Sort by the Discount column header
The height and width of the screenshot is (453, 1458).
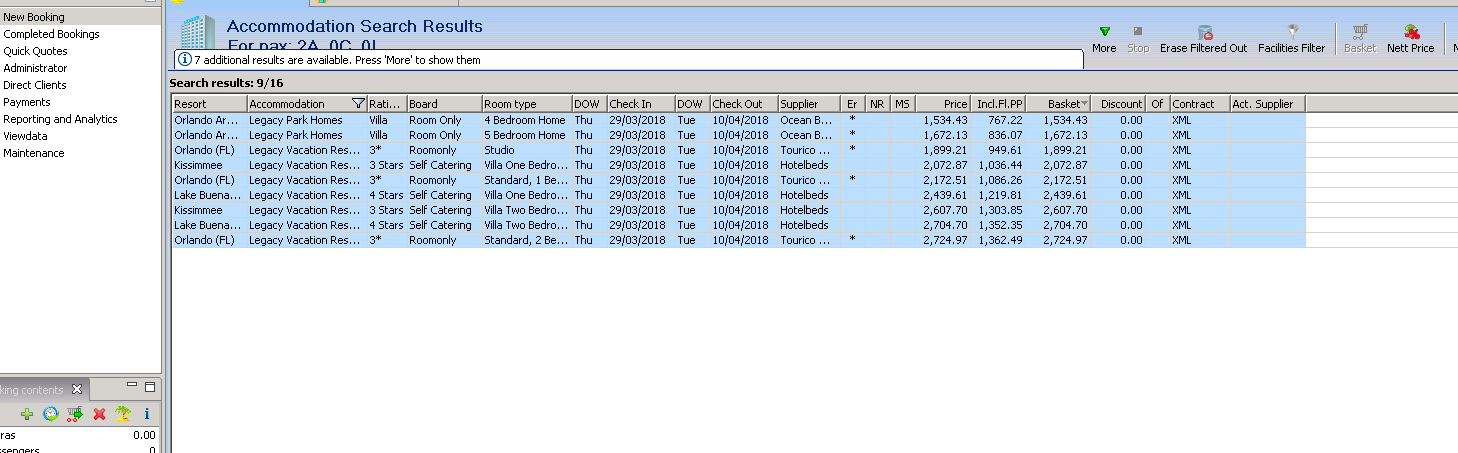(x=1118, y=104)
